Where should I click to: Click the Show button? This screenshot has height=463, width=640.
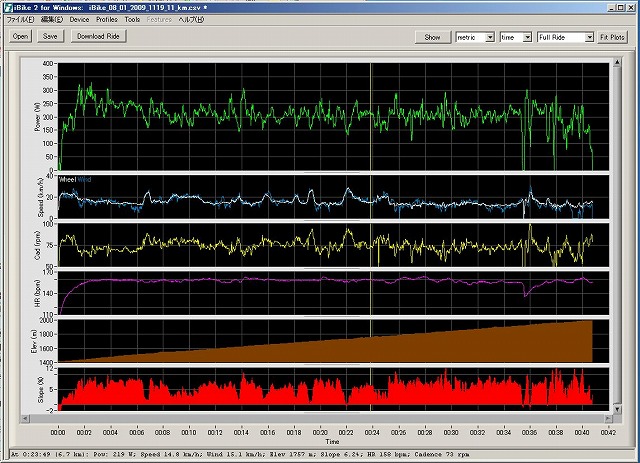(432, 37)
